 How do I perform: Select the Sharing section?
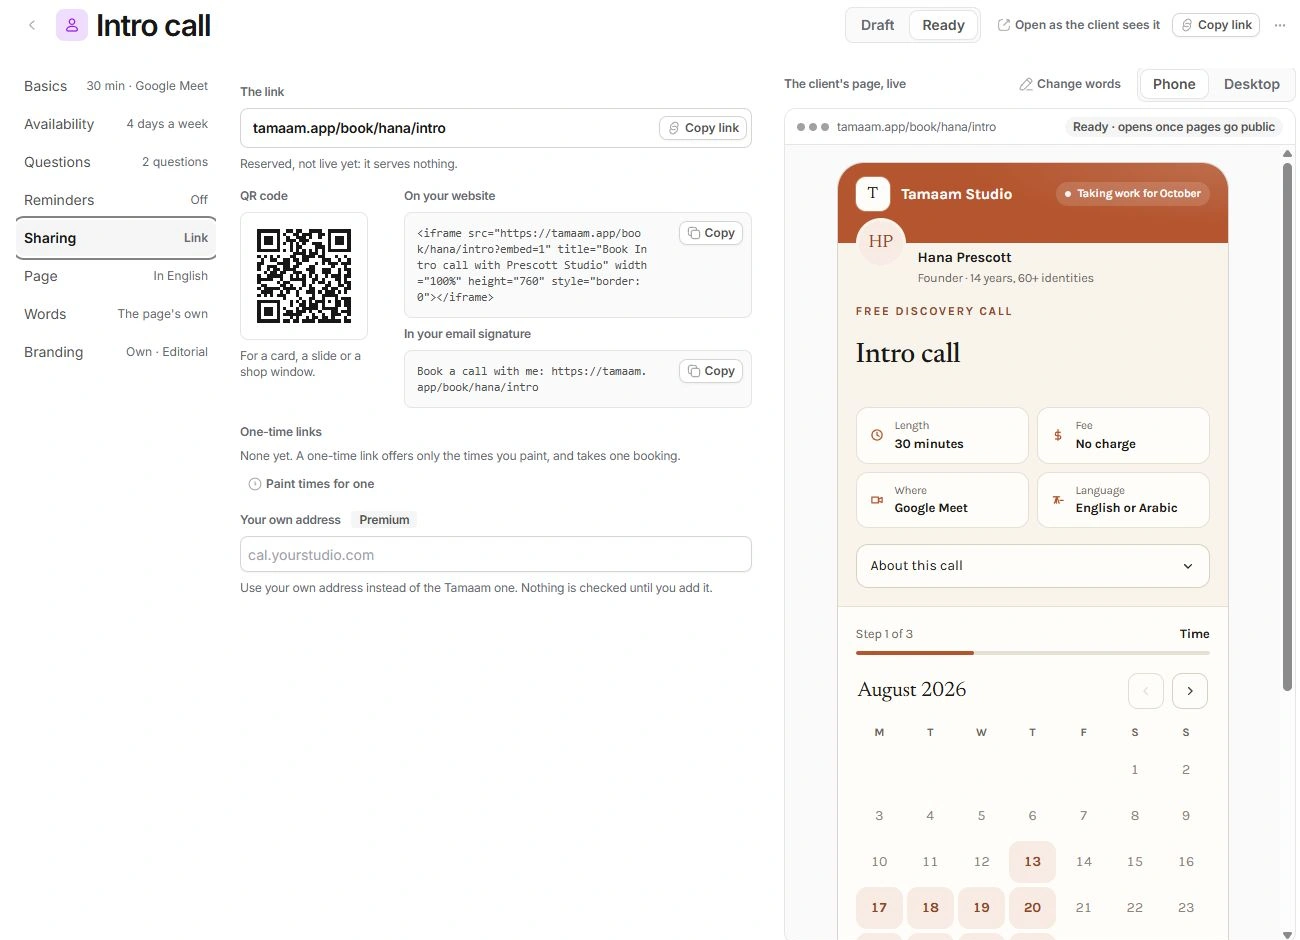pos(116,238)
